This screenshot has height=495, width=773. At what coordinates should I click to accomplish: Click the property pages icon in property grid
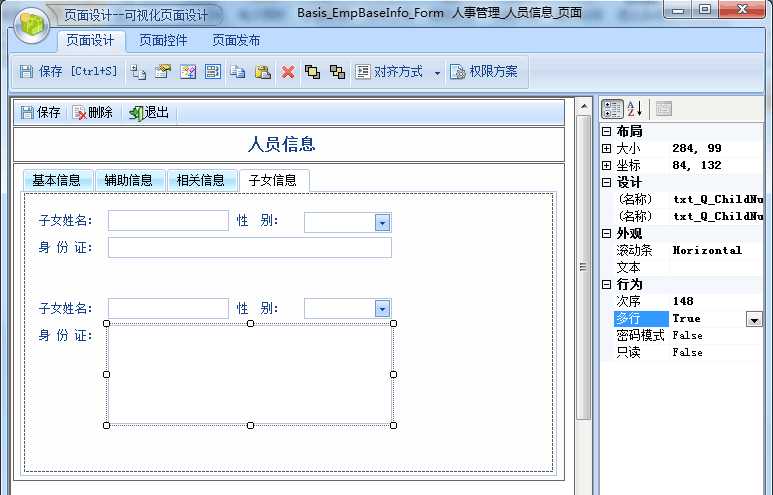click(x=664, y=109)
